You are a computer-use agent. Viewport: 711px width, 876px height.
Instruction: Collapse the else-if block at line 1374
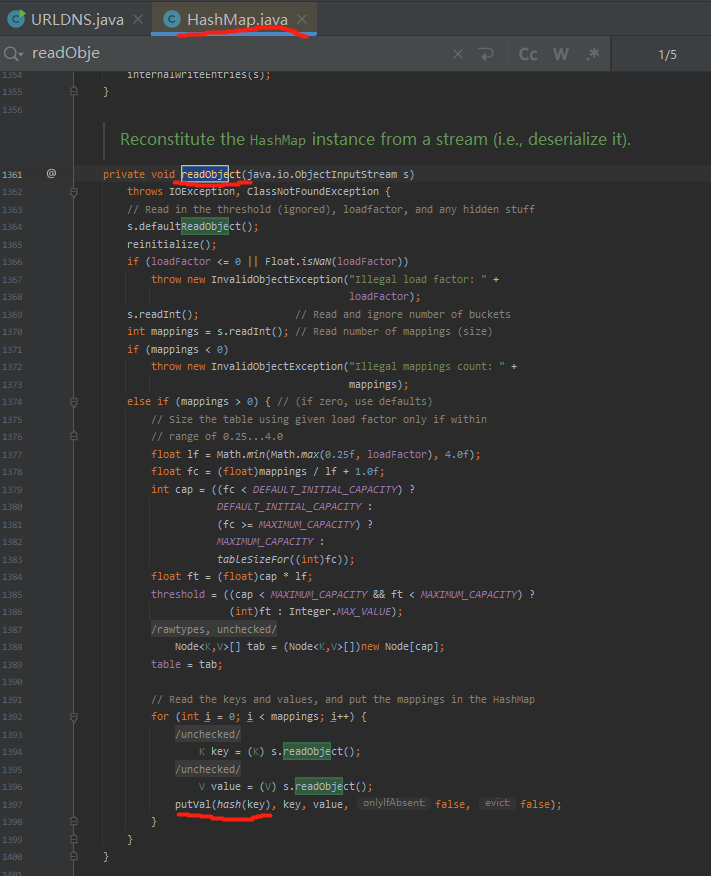74,402
